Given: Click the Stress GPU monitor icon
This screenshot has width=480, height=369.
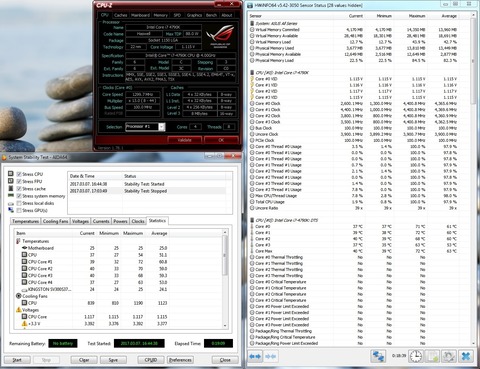Looking at the screenshot, I should click(11, 210).
